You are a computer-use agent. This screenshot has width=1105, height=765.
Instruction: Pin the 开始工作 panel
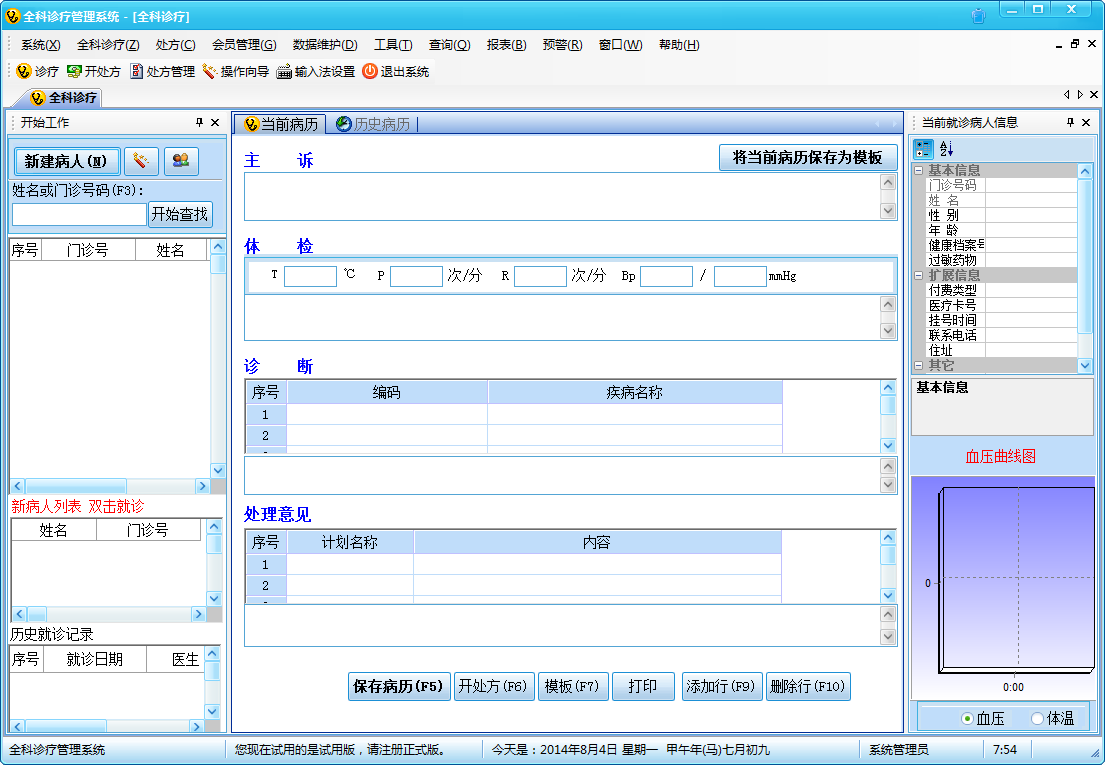click(199, 123)
